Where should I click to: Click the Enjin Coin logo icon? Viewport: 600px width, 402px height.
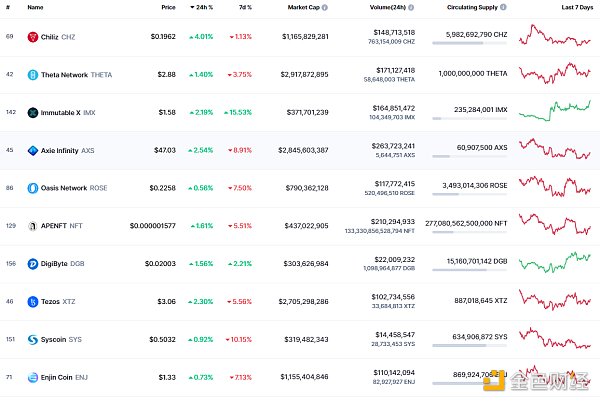point(33,378)
